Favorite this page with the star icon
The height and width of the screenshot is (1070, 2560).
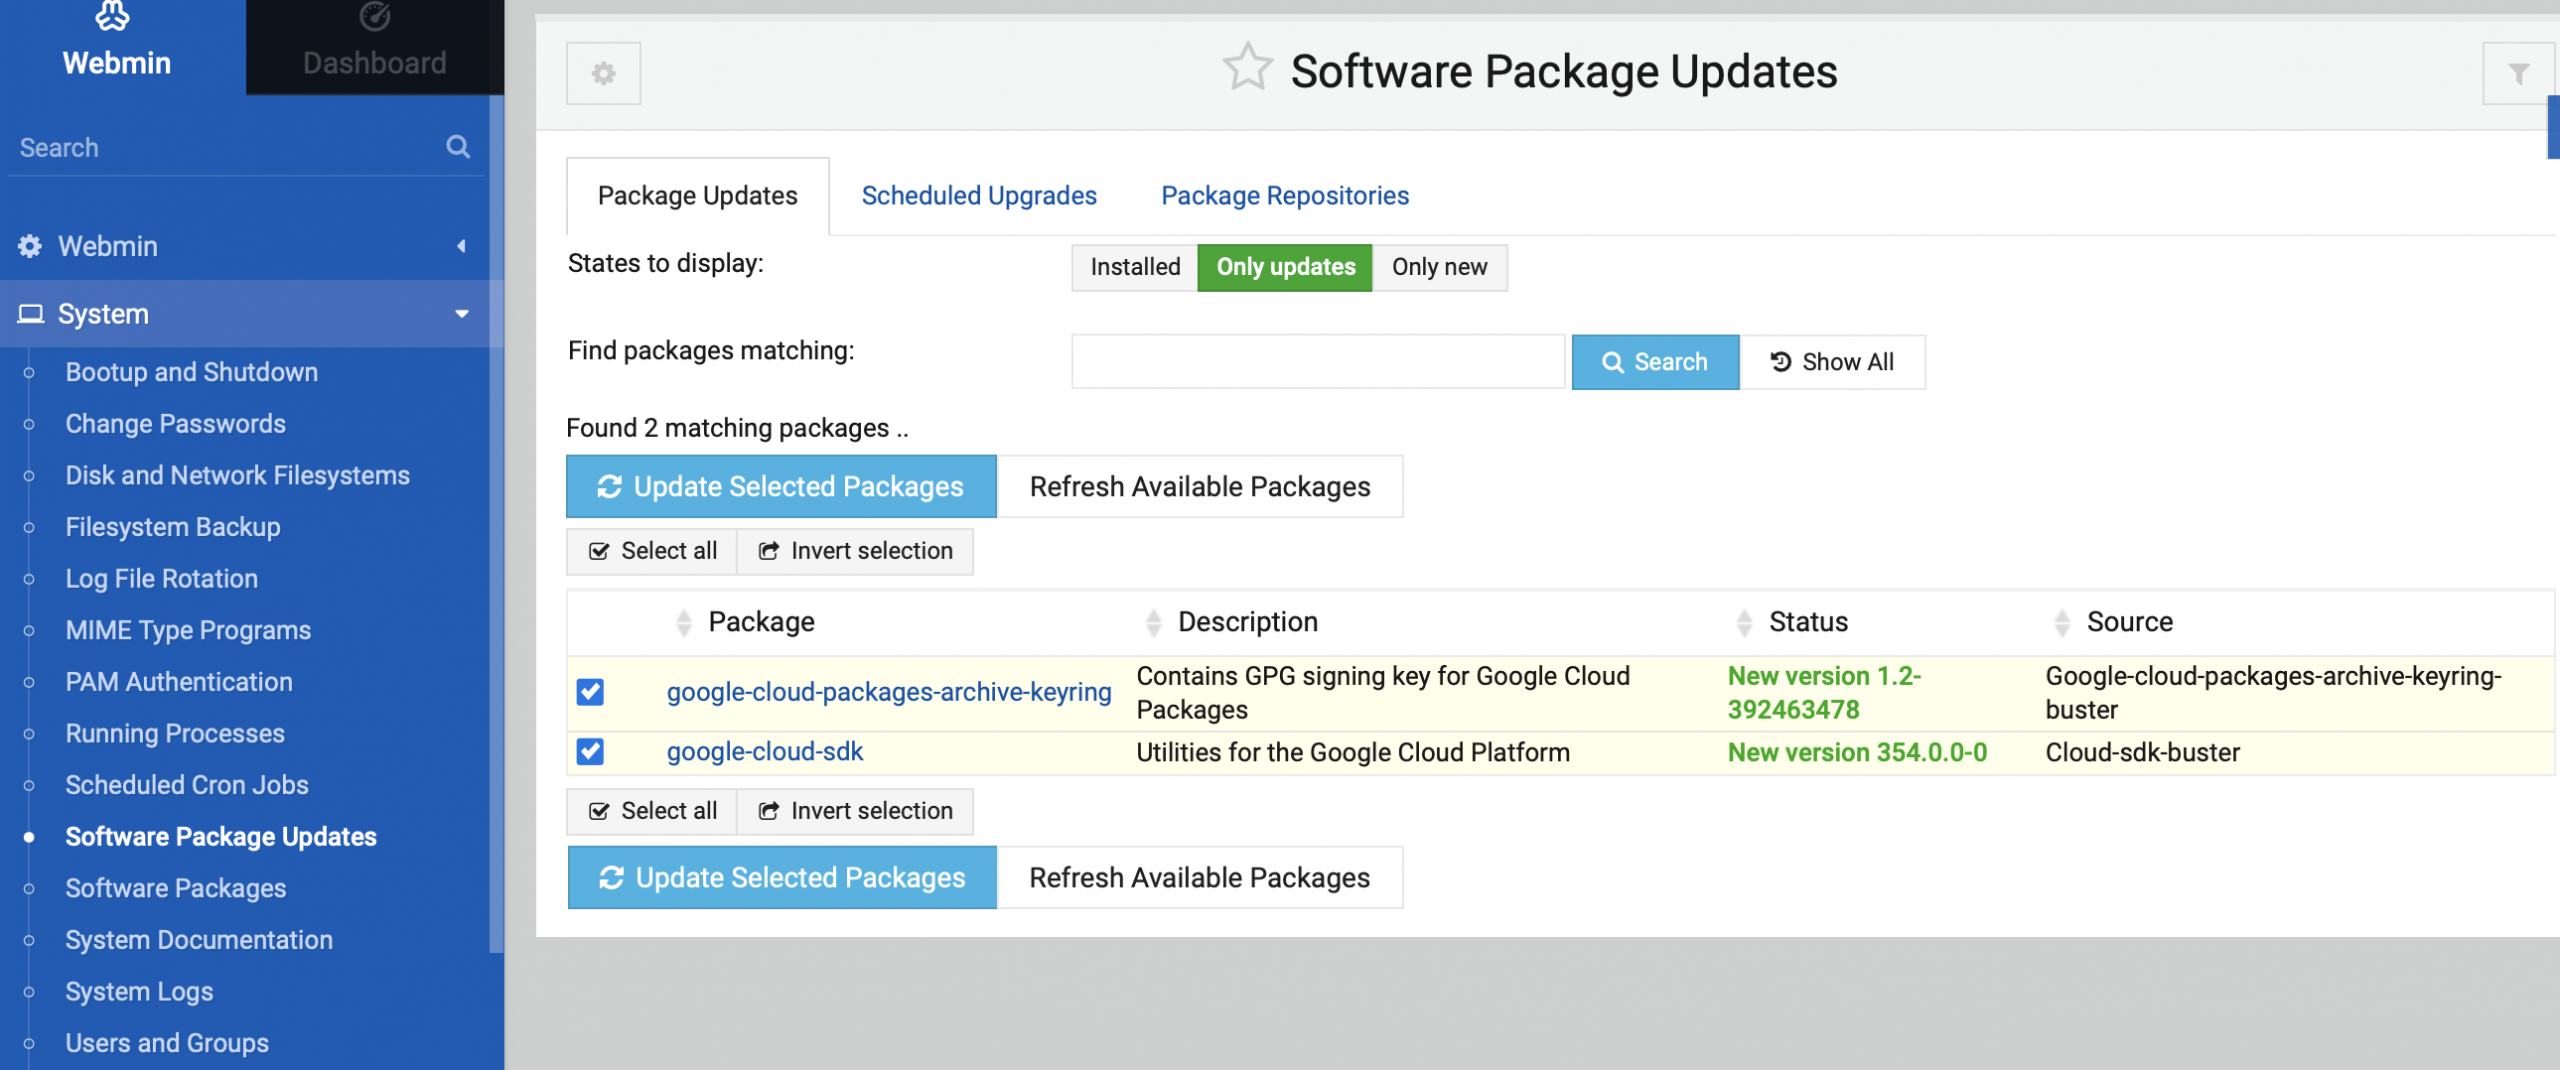(1247, 69)
